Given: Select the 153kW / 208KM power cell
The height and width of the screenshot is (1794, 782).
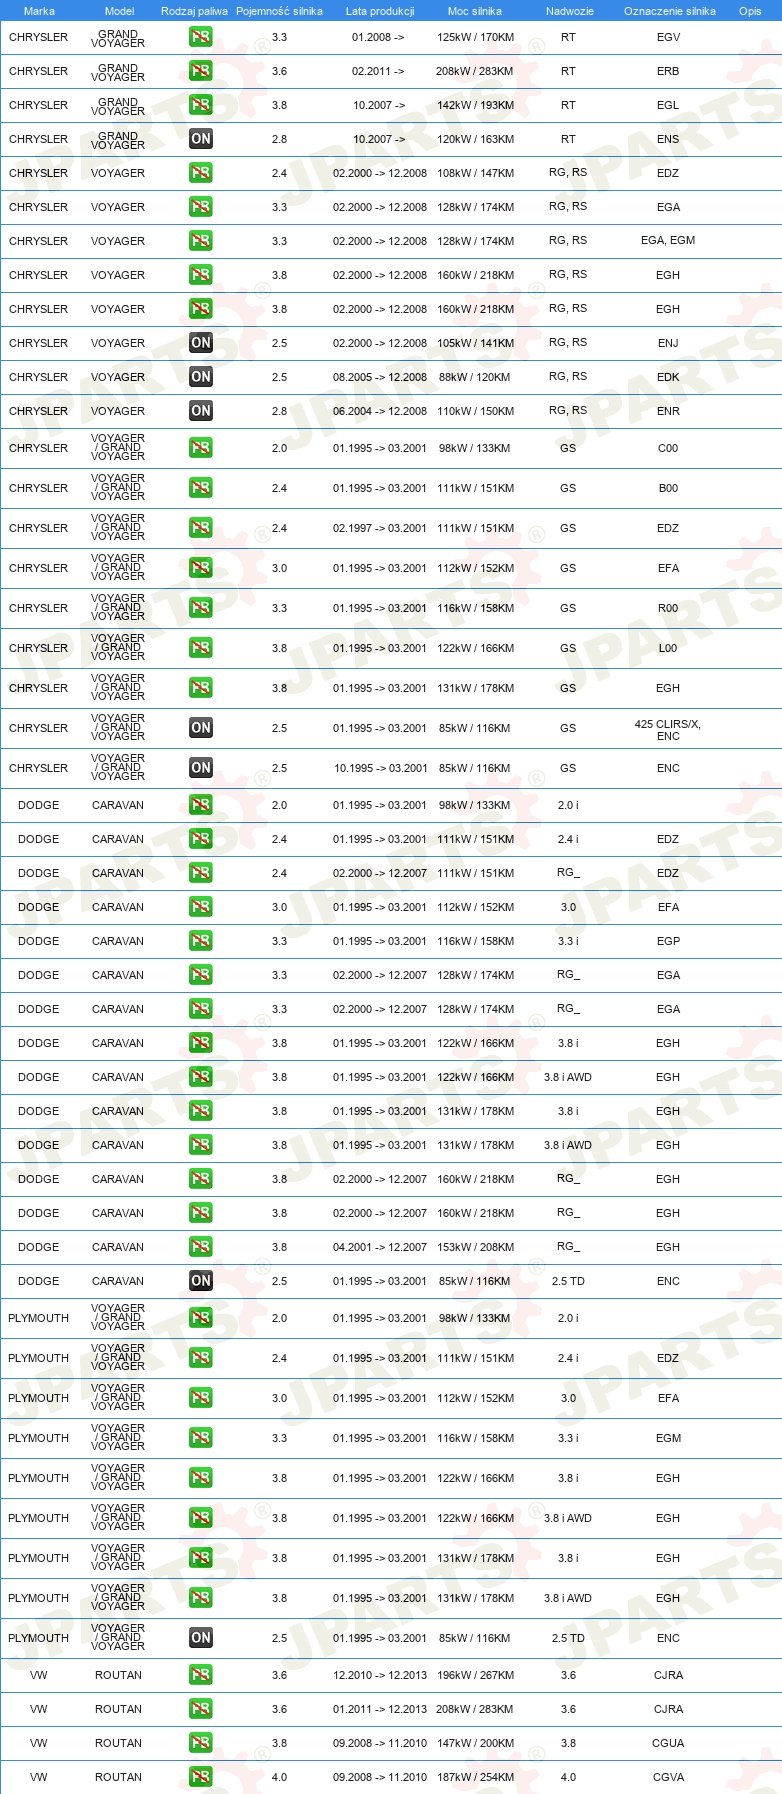Looking at the screenshot, I should [x=475, y=1247].
